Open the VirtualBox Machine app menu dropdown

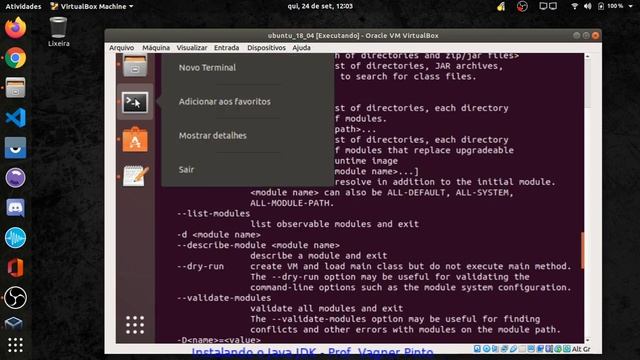(92, 6)
